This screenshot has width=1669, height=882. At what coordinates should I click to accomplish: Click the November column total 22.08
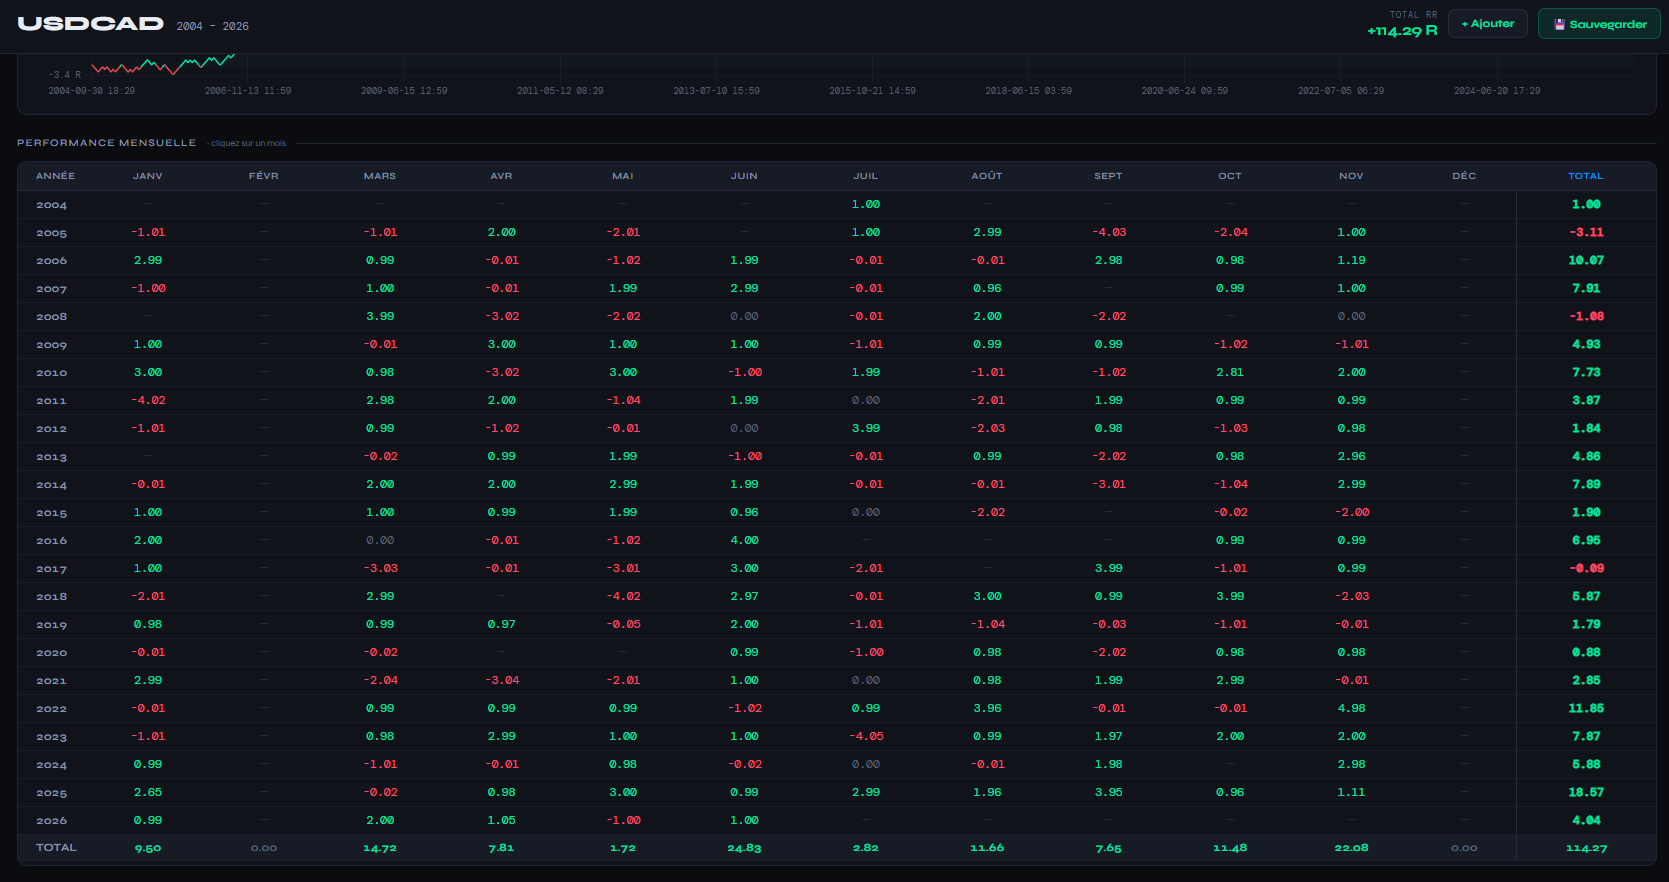1351,848
